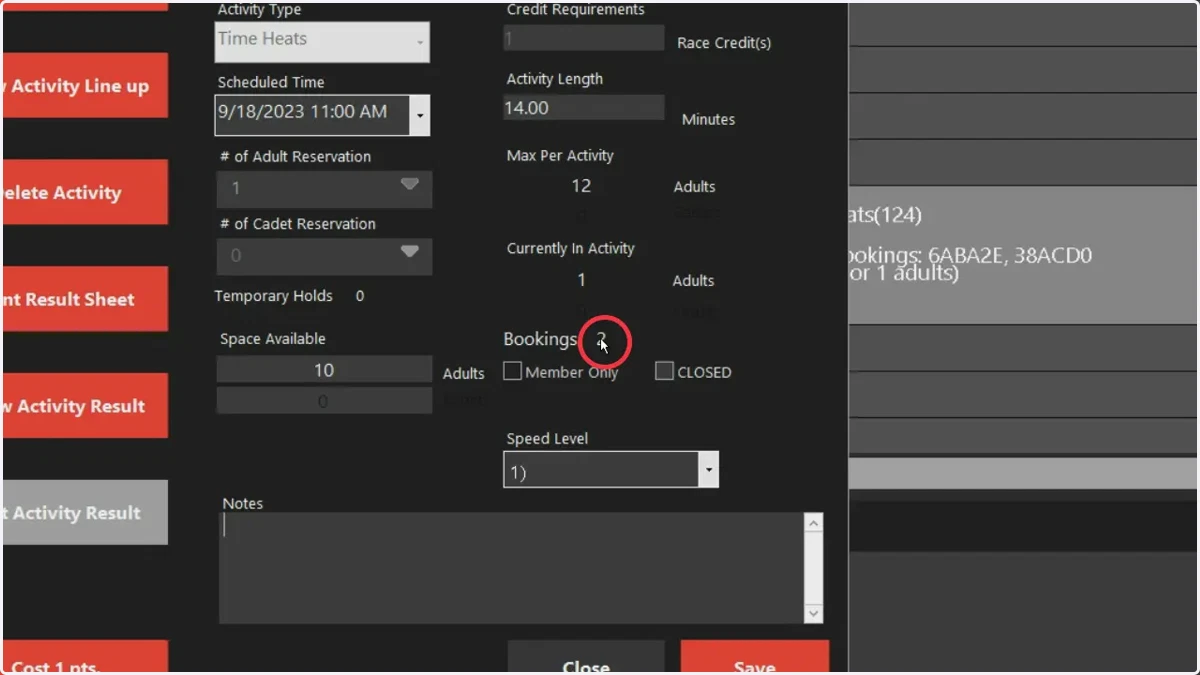The height and width of the screenshot is (675, 1200).
Task: Click the Max Per Activity value 12
Action: coord(581,186)
